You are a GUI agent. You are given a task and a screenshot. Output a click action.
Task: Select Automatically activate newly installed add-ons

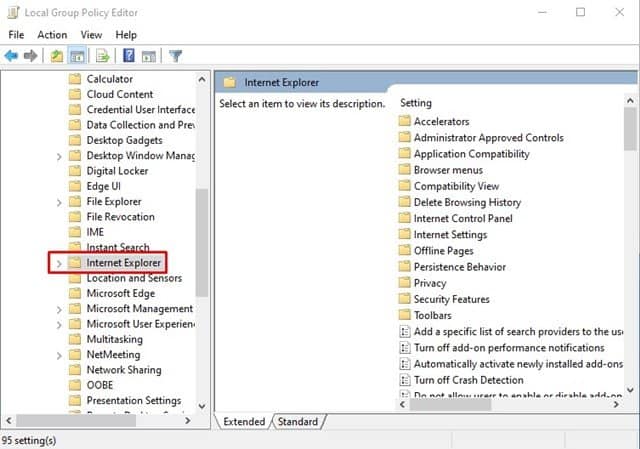click(518, 363)
